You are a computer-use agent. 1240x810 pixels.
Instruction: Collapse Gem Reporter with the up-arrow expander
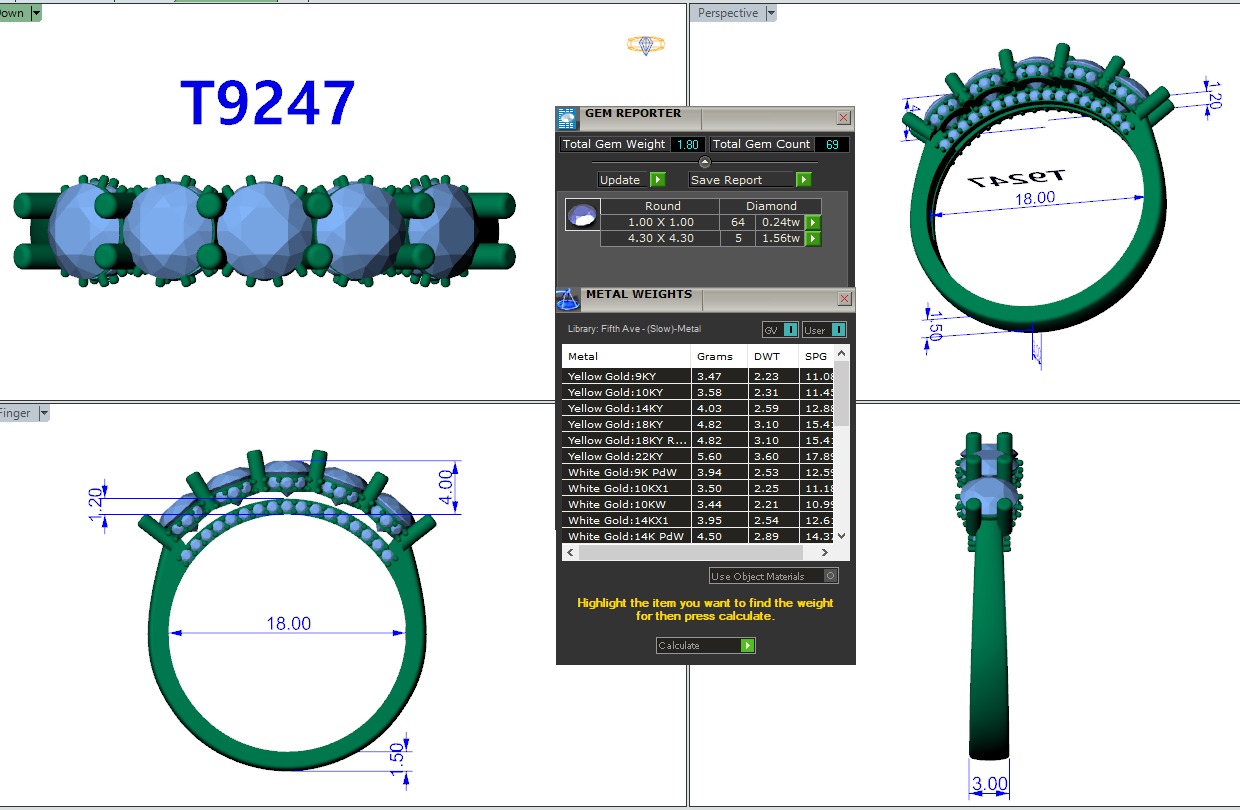coord(704,162)
